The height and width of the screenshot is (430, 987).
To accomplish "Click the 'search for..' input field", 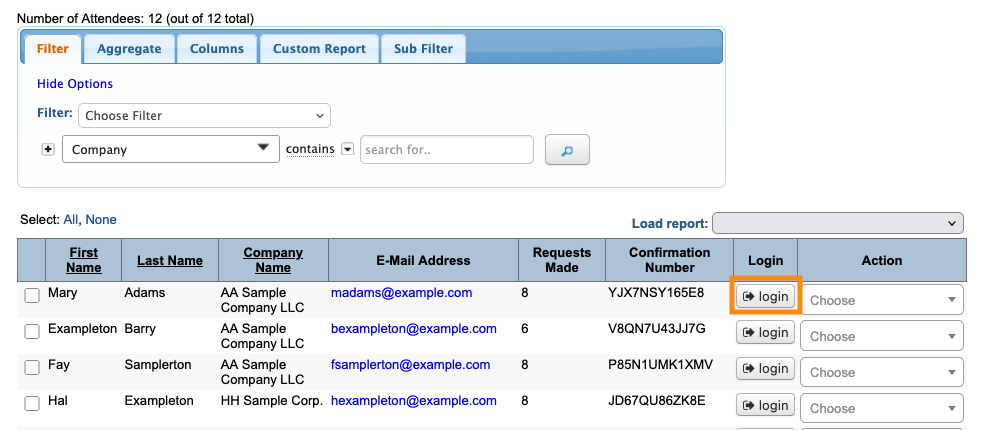I will pos(447,150).
